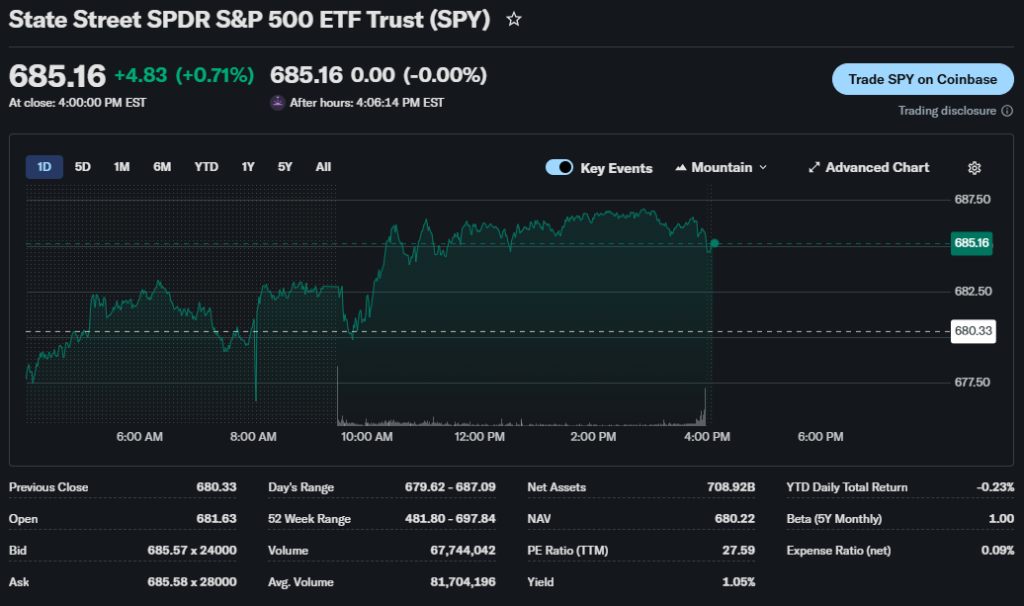Screen dimensions: 1024x606
Task: Switch chart to YTD range
Action: [x=206, y=167]
